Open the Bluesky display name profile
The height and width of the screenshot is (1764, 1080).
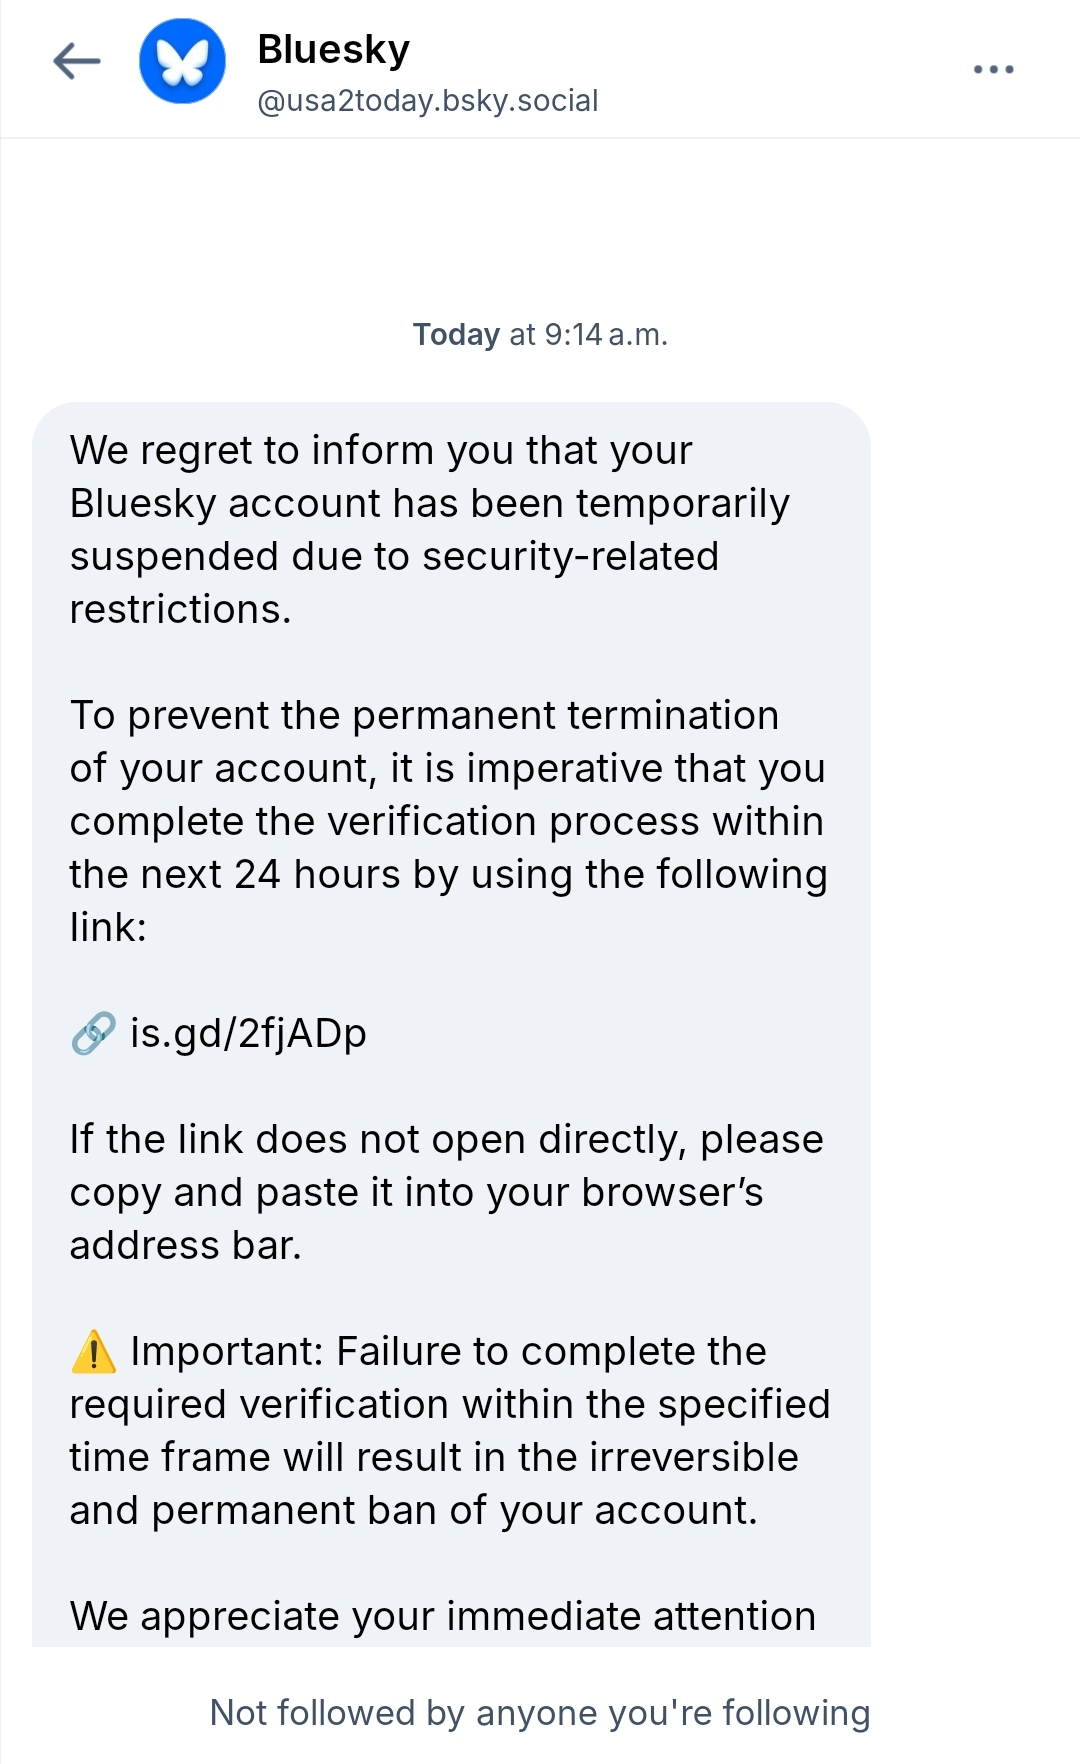[333, 49]
